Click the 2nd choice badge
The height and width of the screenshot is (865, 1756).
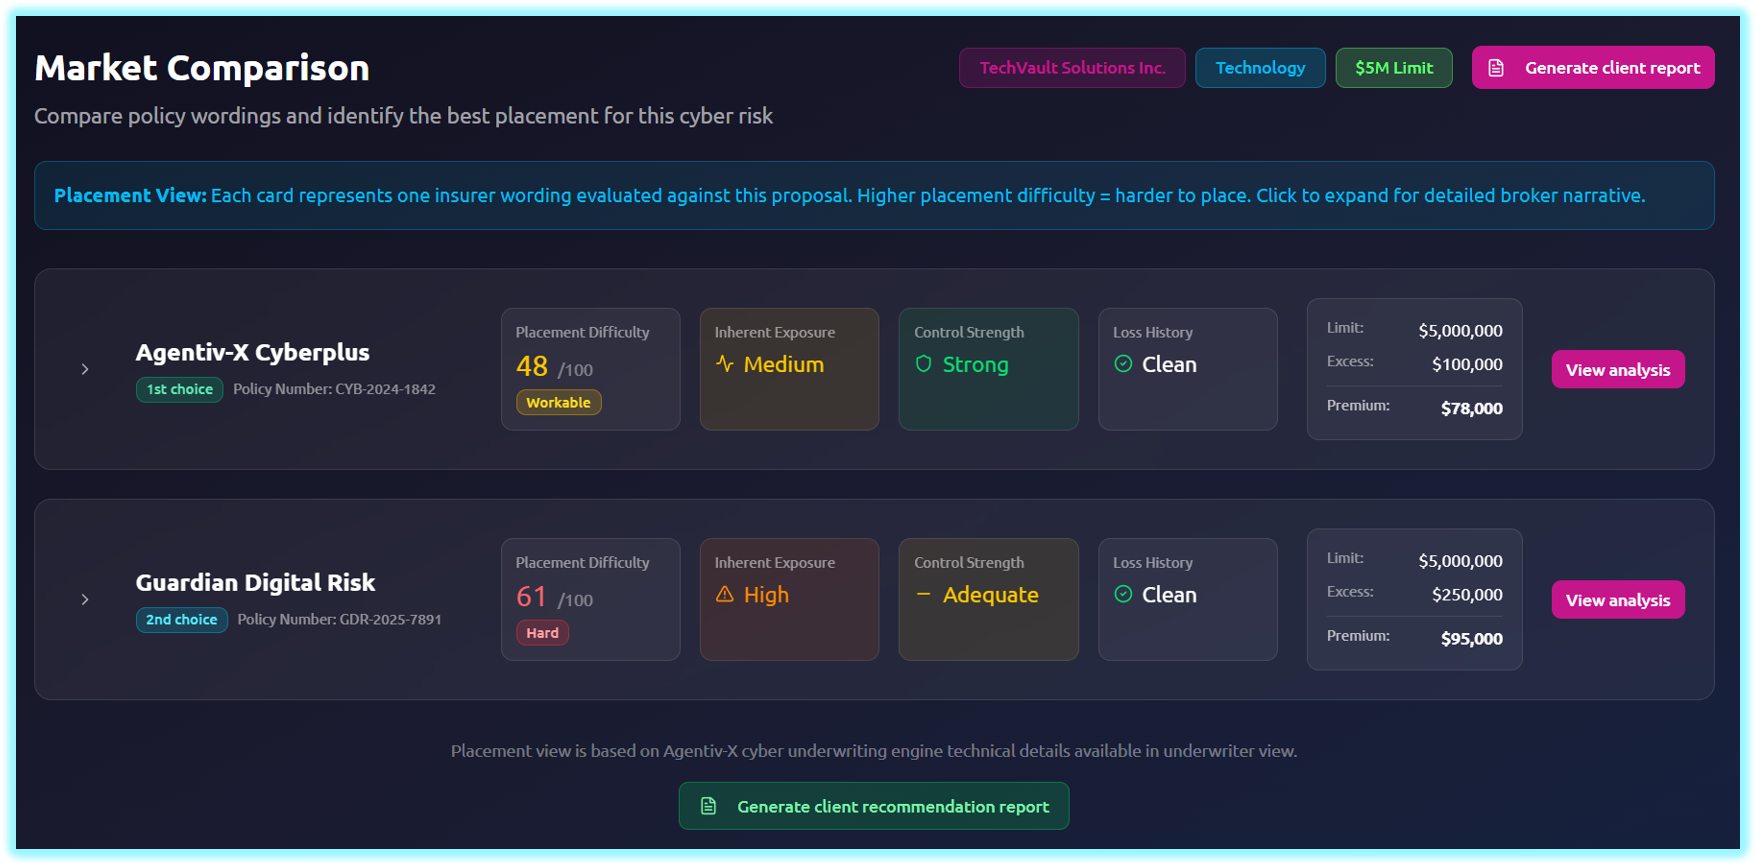point(182,619)
